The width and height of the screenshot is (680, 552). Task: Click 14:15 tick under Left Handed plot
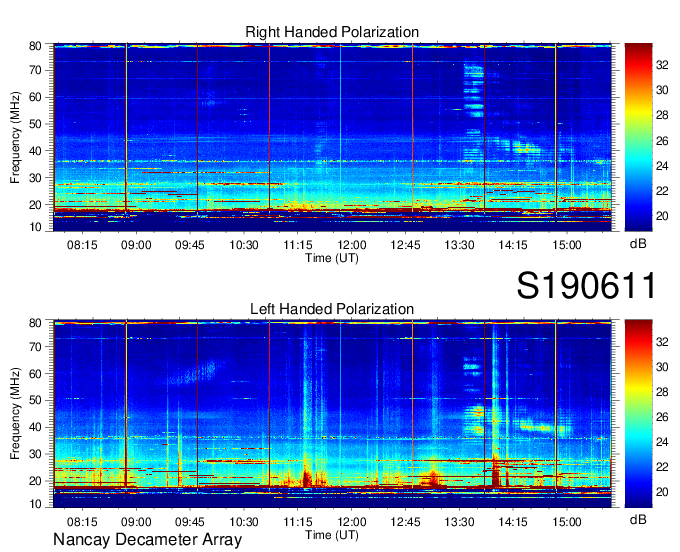pyautogui.click(x=513, y=522)
